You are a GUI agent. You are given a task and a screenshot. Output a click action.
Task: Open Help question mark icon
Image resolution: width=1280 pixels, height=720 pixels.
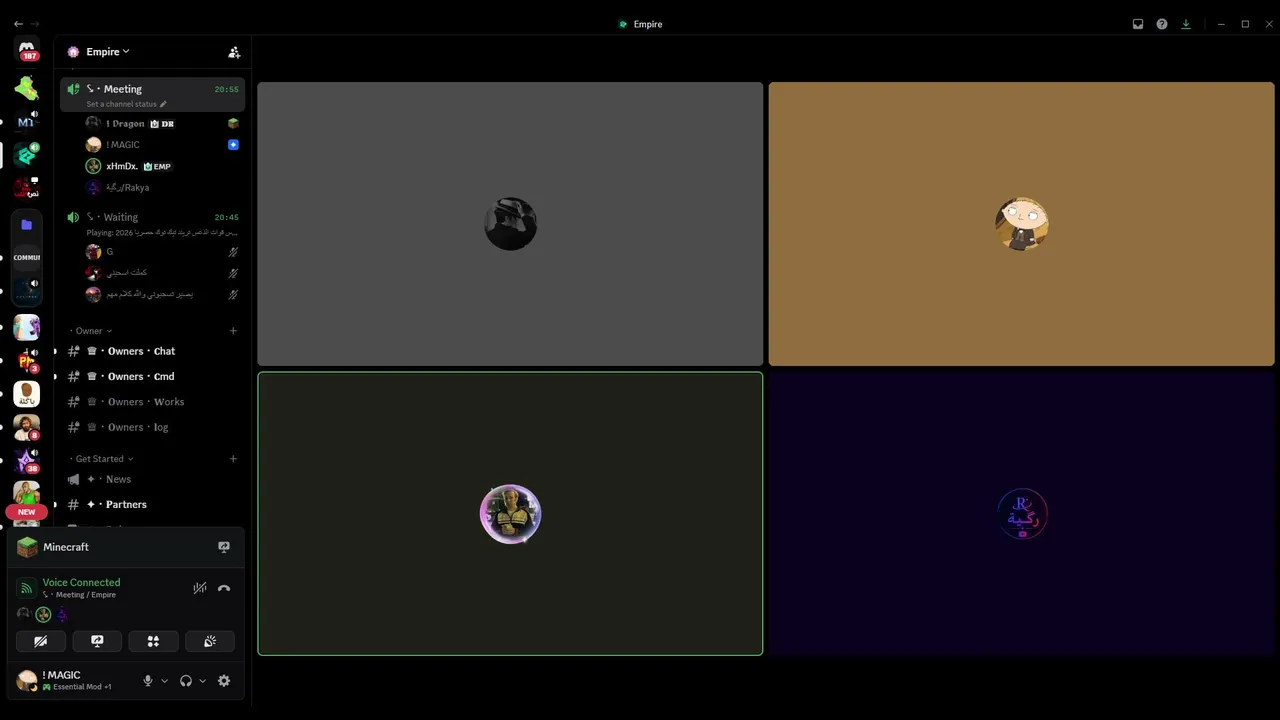coord(1162,24)
